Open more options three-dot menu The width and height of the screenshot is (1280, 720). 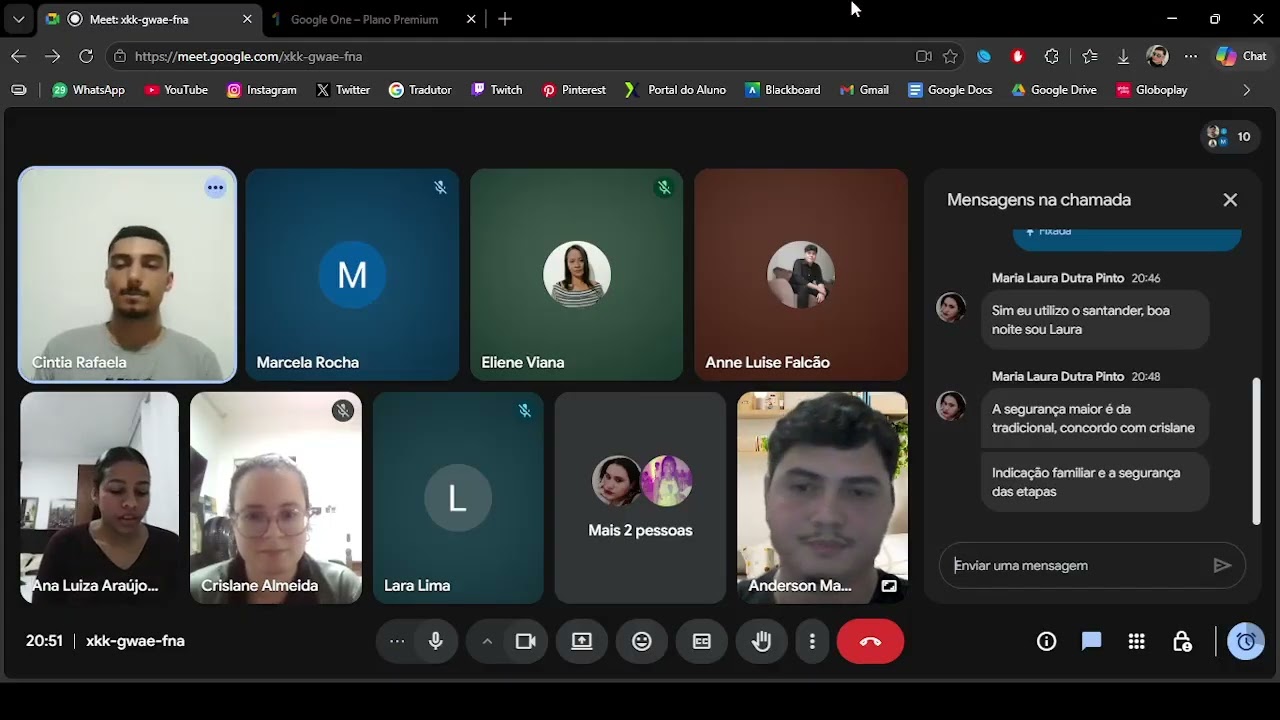coord(812,641)
